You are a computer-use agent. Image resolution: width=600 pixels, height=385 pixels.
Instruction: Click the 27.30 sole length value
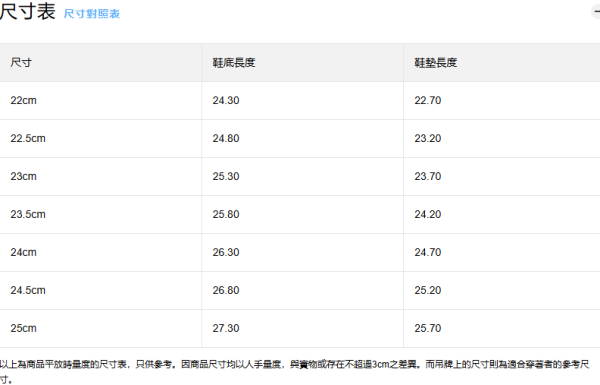tap(226, 328)
